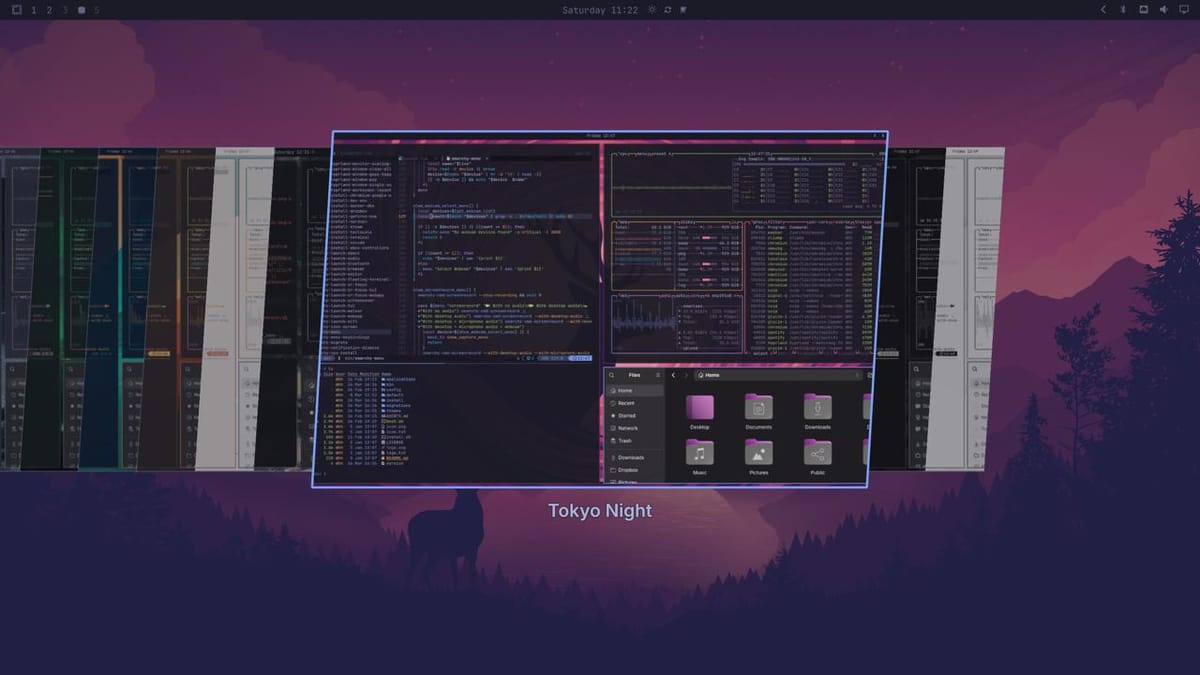The image size is (1200, 675).
Task: Open the network indicator in the top bar
Action: (1143, 10)
